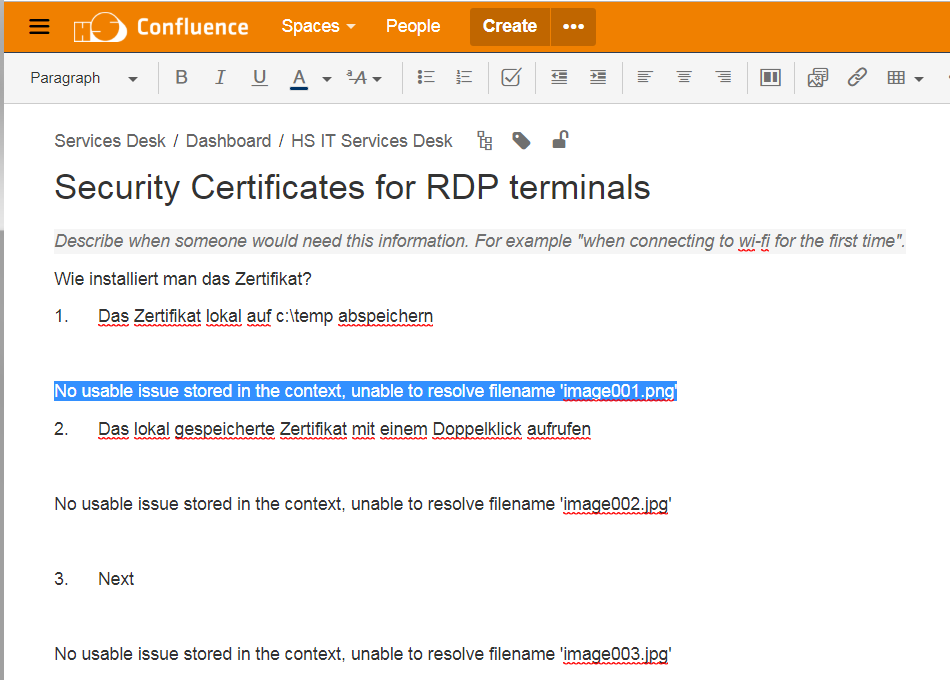Go to the People page
Viewport: 950px width, 680px height.
point(413,26)
